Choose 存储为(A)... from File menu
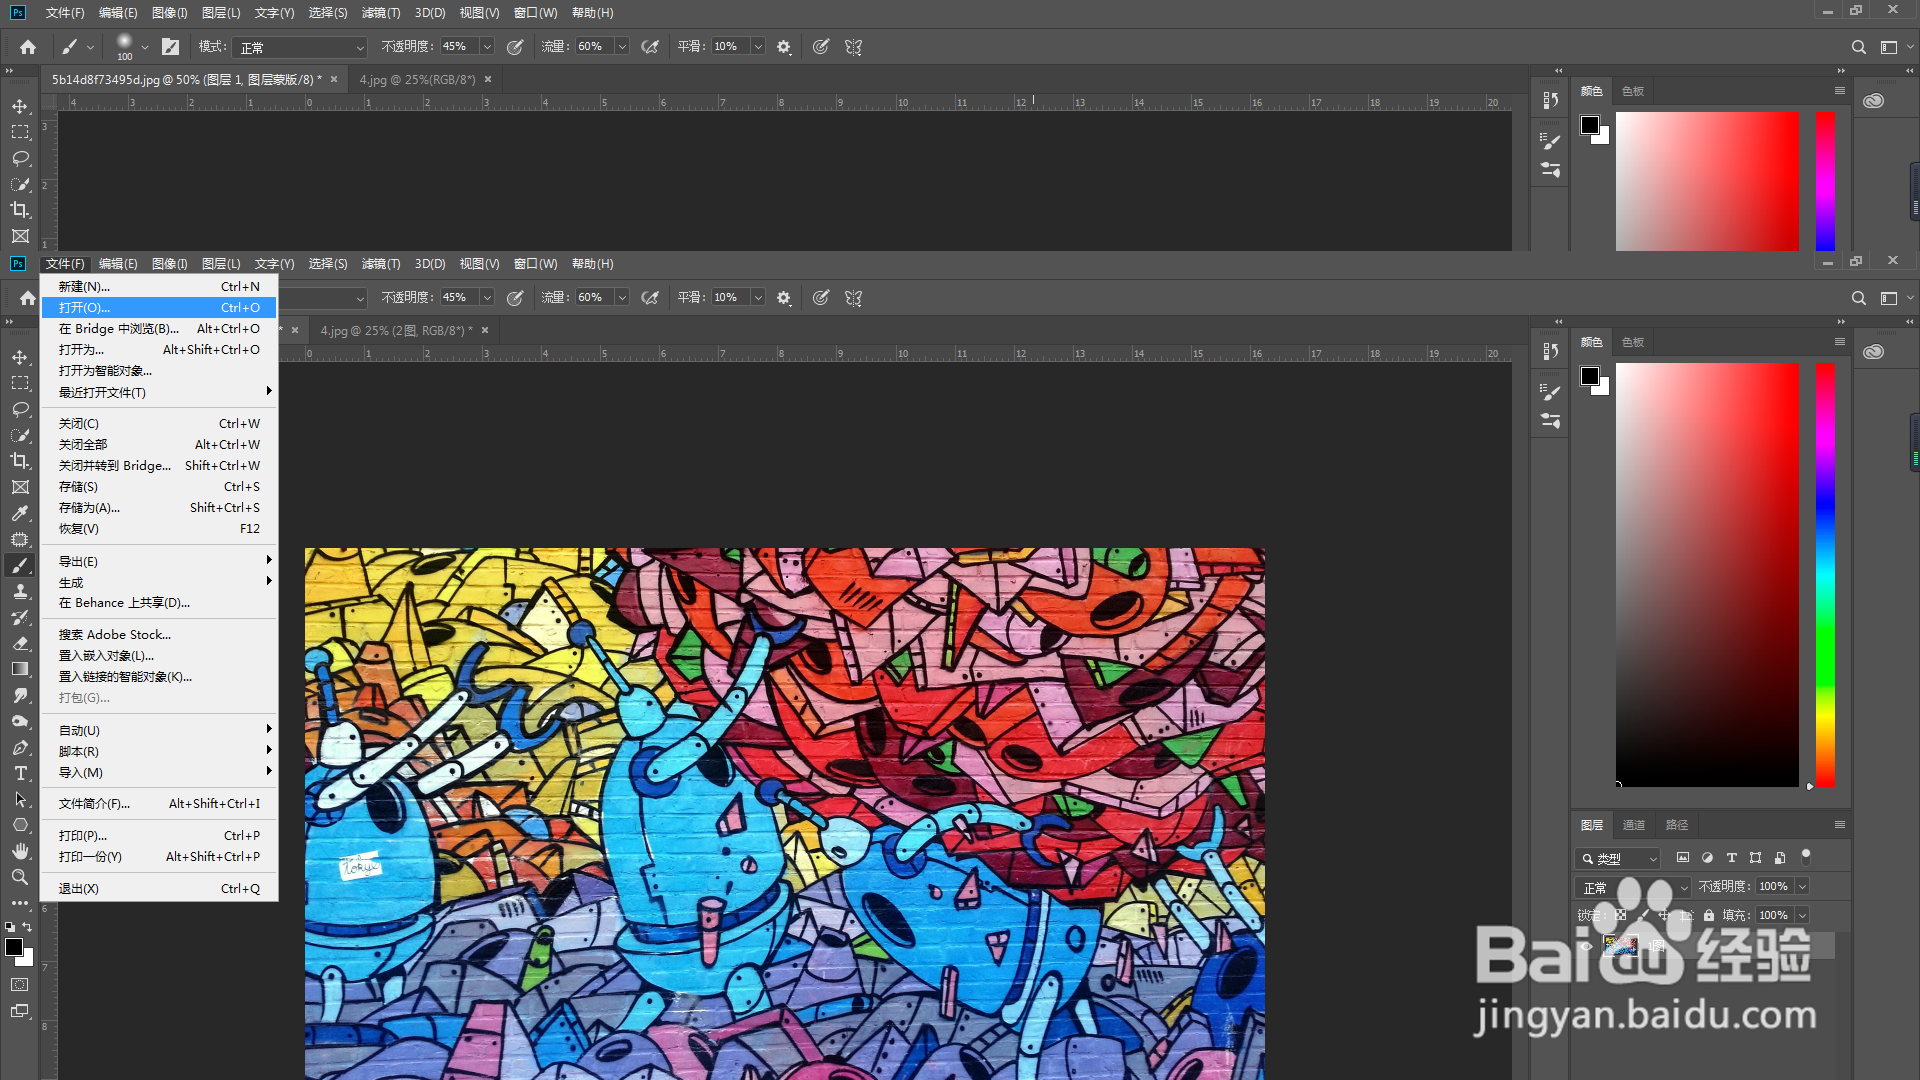This screenshot has width=1920, height=1080. tap(159, 508)
